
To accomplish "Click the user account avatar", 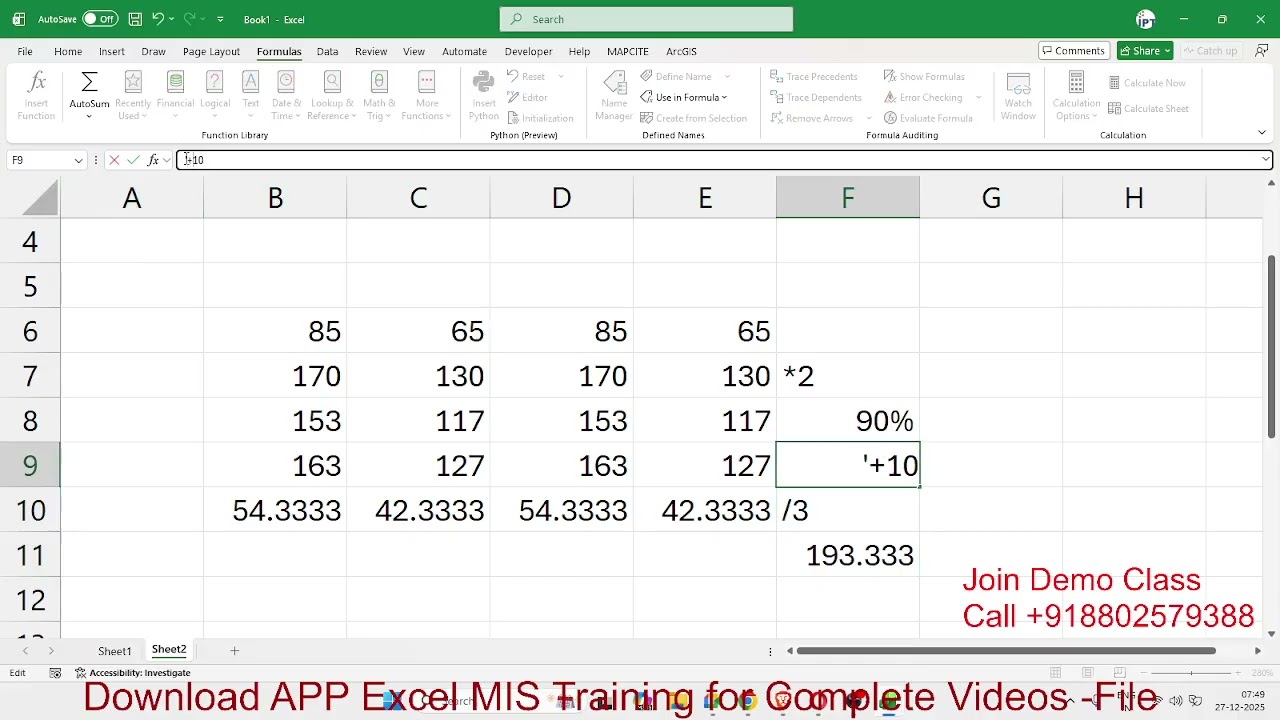I will [x=1146, y=19].
